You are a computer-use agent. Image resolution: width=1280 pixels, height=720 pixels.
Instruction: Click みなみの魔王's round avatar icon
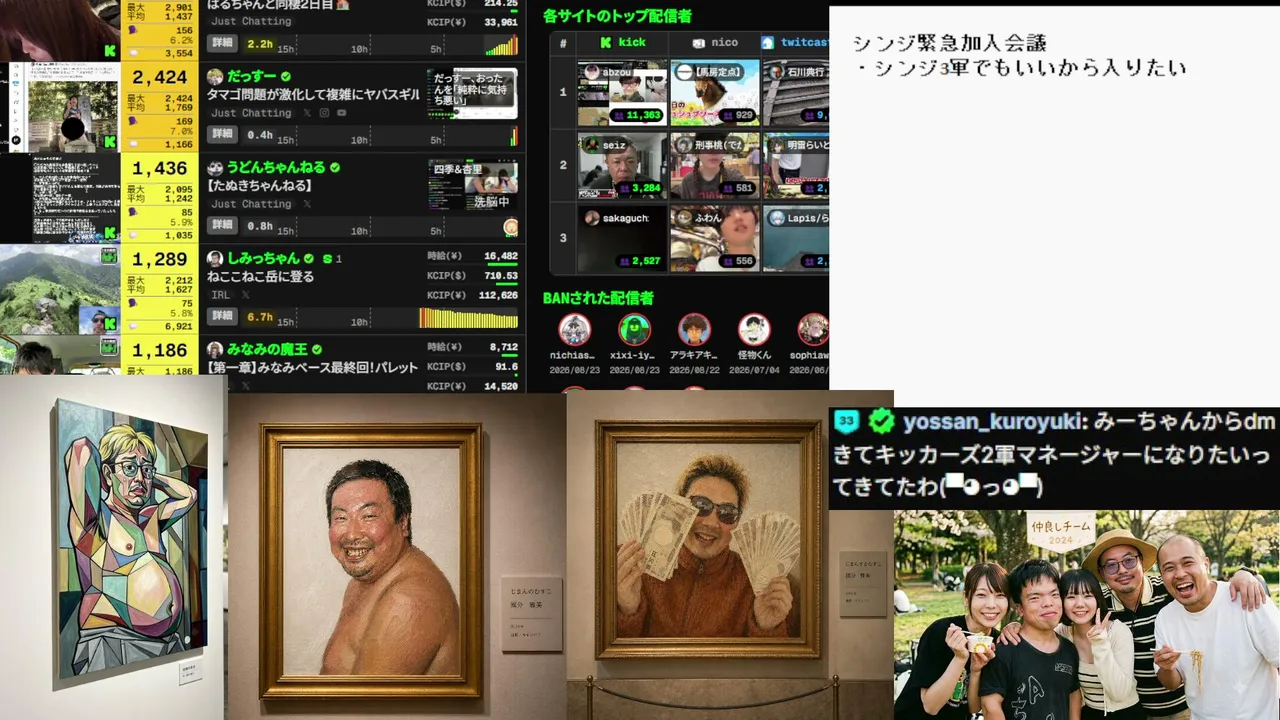tap(215, 350)
